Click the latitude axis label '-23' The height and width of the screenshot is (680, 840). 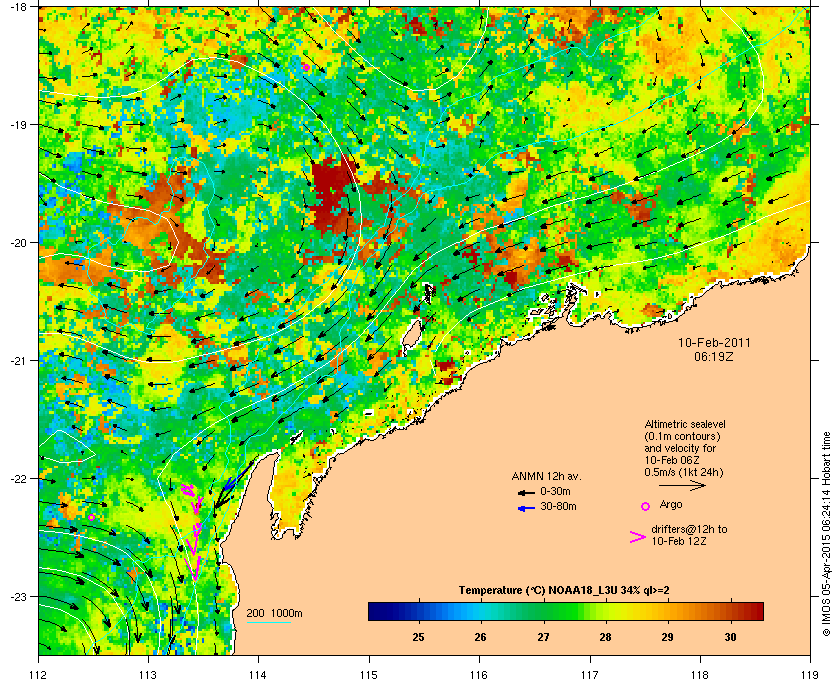coord(18,596)
